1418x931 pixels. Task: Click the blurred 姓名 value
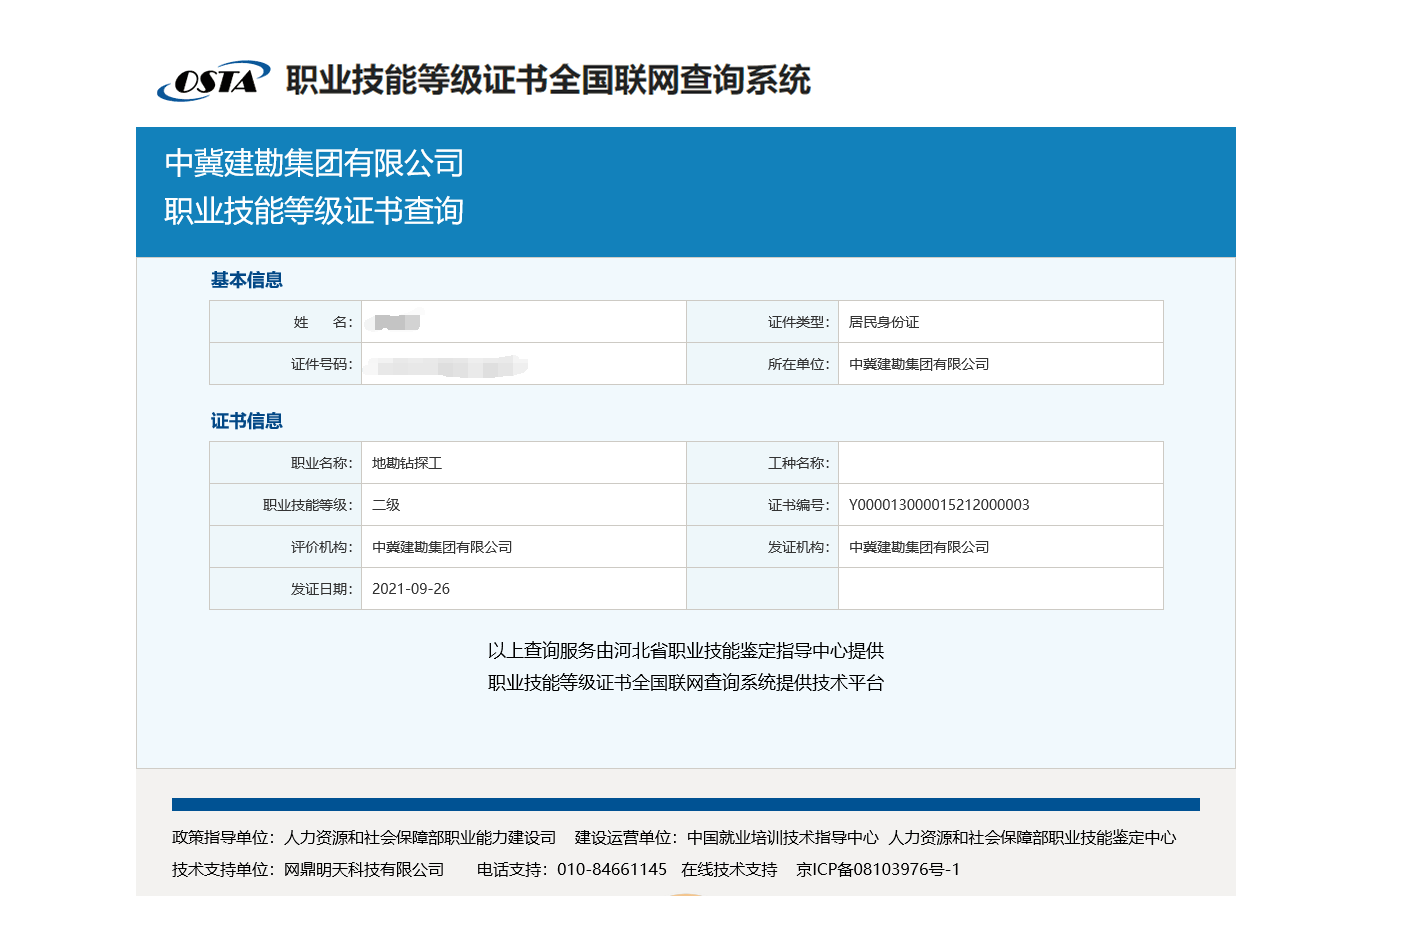(x=397, y=322)
